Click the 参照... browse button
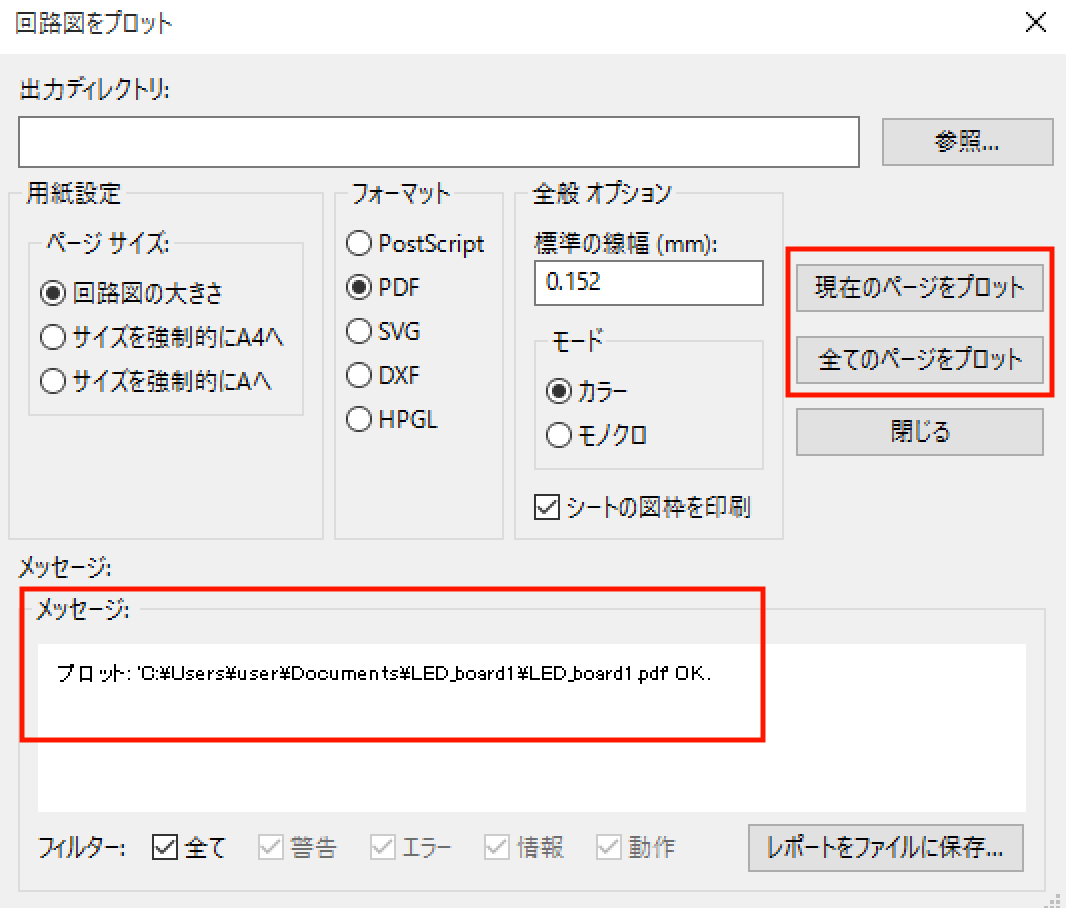Screen dimensions: 1066x908 click(x=966, y=141)
